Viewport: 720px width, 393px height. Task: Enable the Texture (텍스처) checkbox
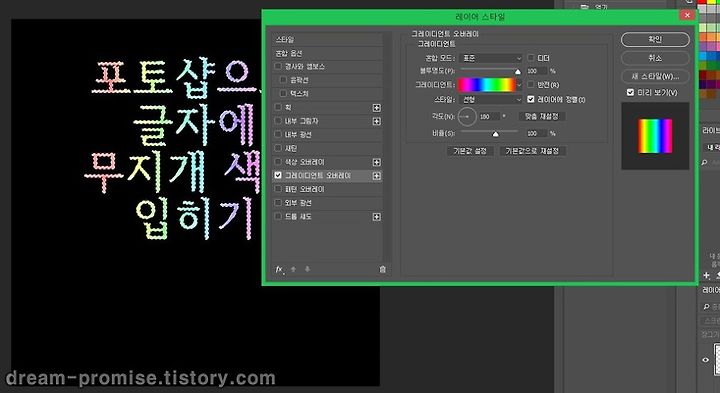pyautogui.click(x=283, y=94)
